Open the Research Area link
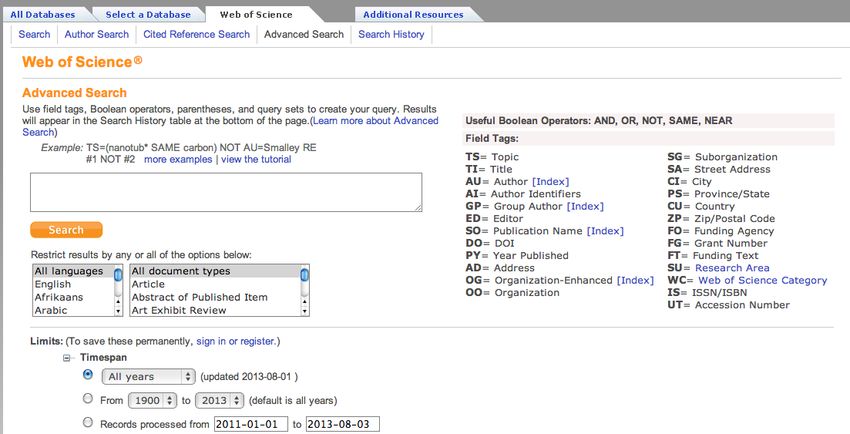 click(732, 268)
